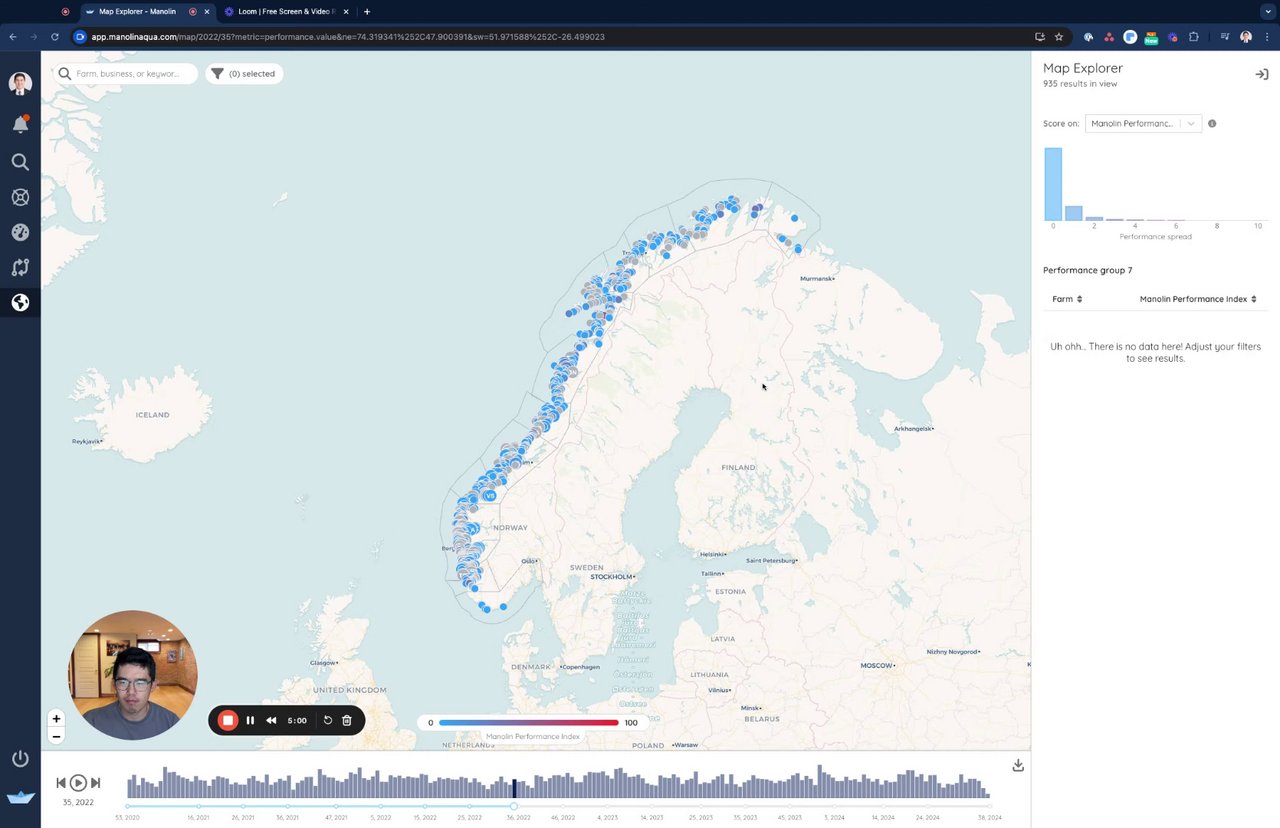Click the install app icon in address bar
This screenshot has width=1280, height=828.
click(1040, 37)
